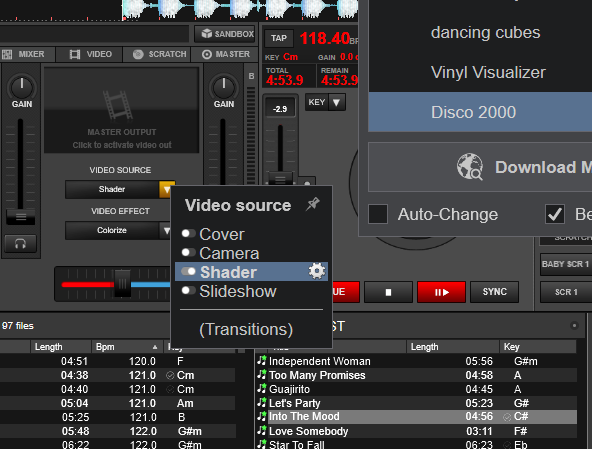The width and height of the screenshot is (592, 449).
Task: Open Shader settings gear
Action: (x=316, y=272)
